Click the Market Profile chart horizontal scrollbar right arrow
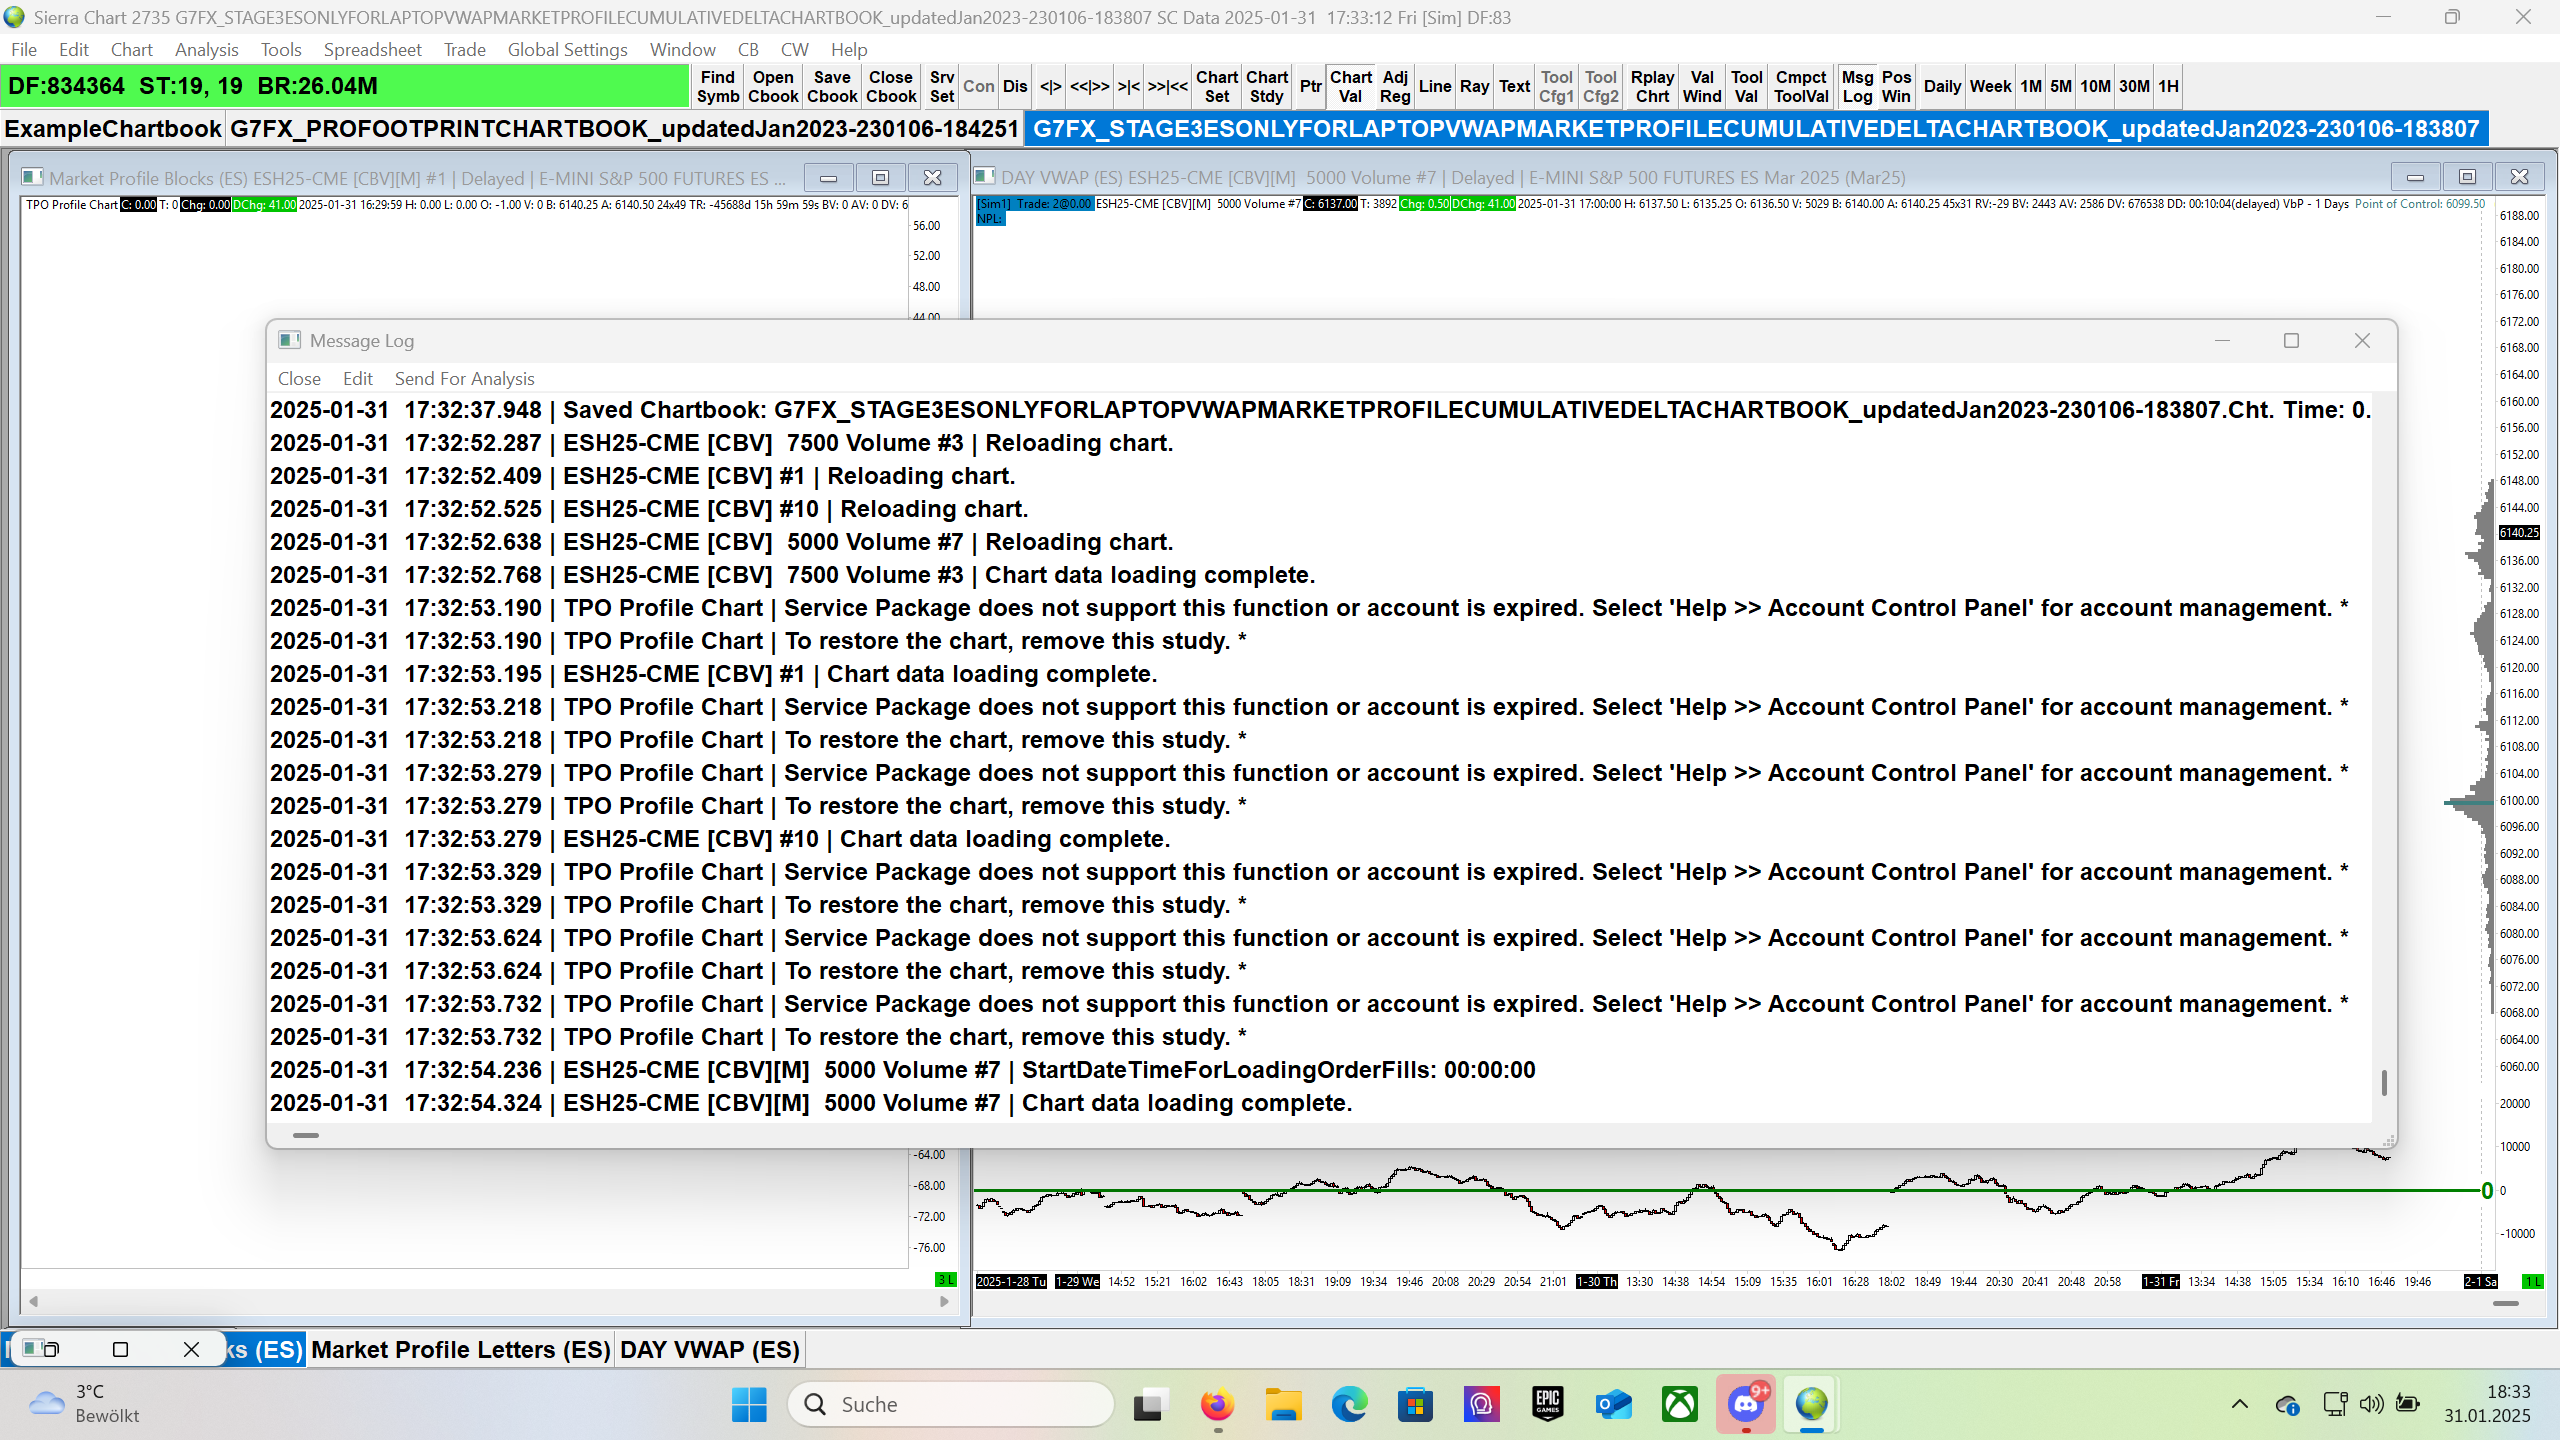The height and width of the screenshot is (1440, 2560). point(944,1301)
